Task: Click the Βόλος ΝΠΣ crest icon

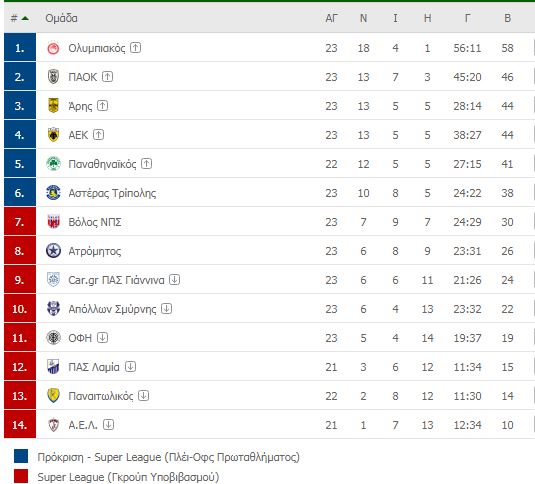Action: pyautogui.click(x=53, y=222)
